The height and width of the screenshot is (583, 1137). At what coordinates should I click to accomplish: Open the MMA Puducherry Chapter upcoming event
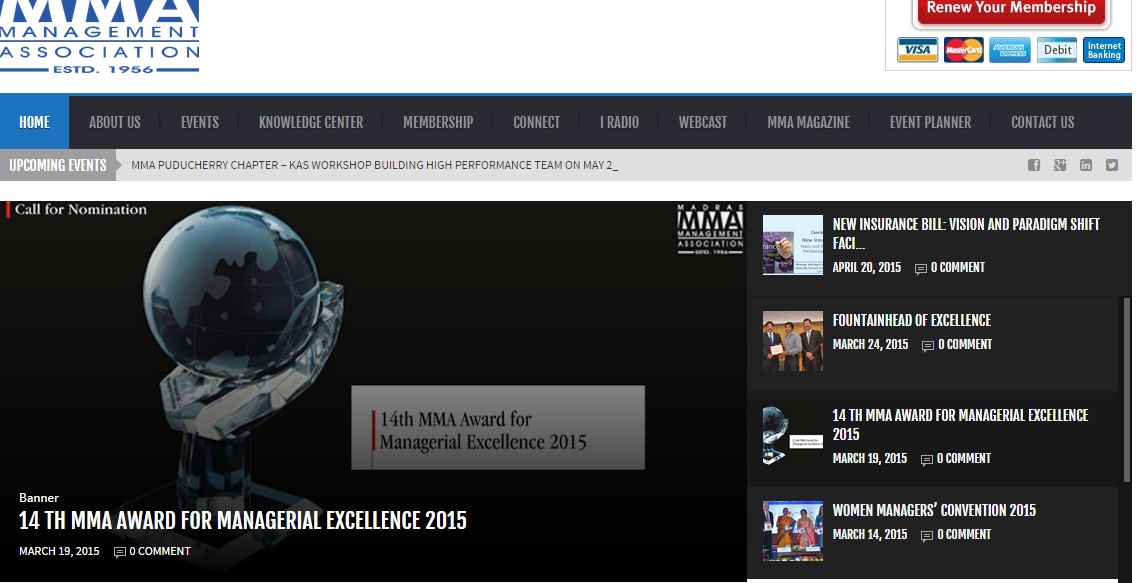(374, 165)
